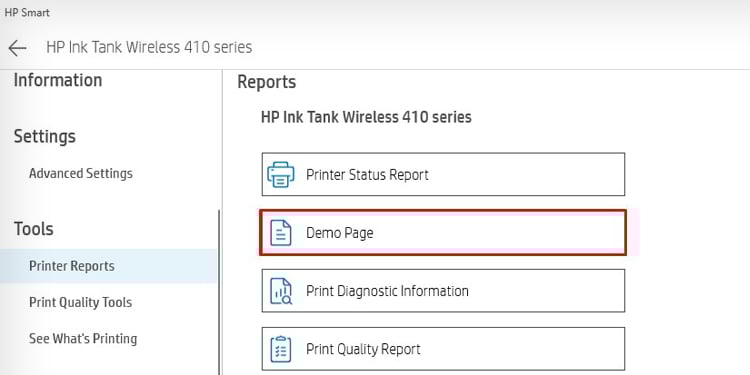The width and height of the screenshot is (750, 375).
Task: Click the HP Ink Tank Wireless header title
Action: [149, 47]
